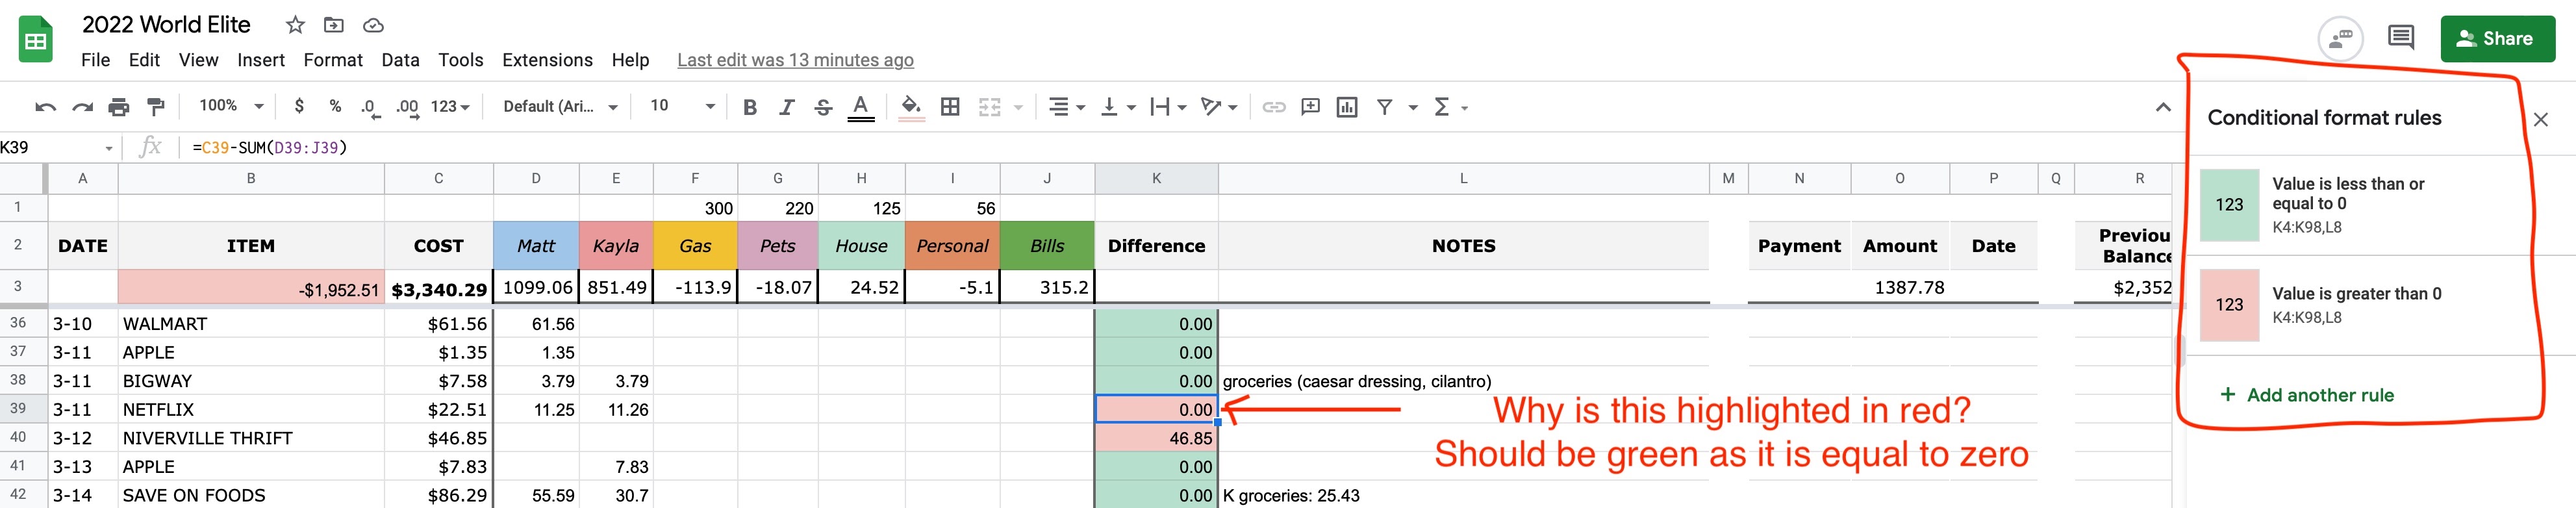Format as percent
This screenshot has width=2576, height=508.
335,106
